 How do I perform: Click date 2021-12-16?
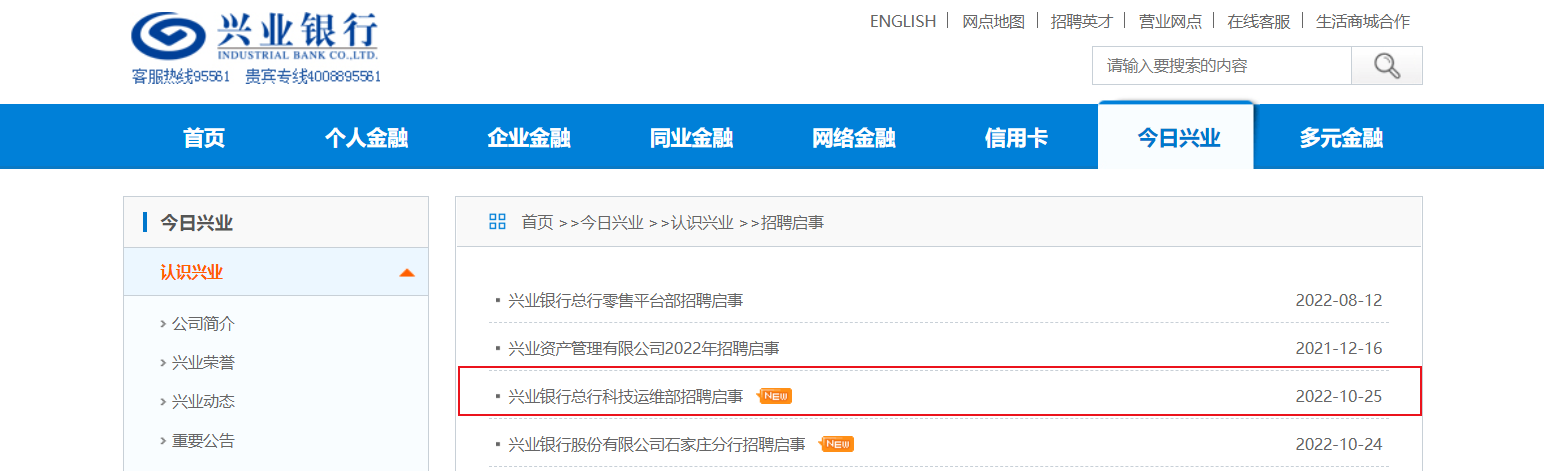[x=1339, y=348]
